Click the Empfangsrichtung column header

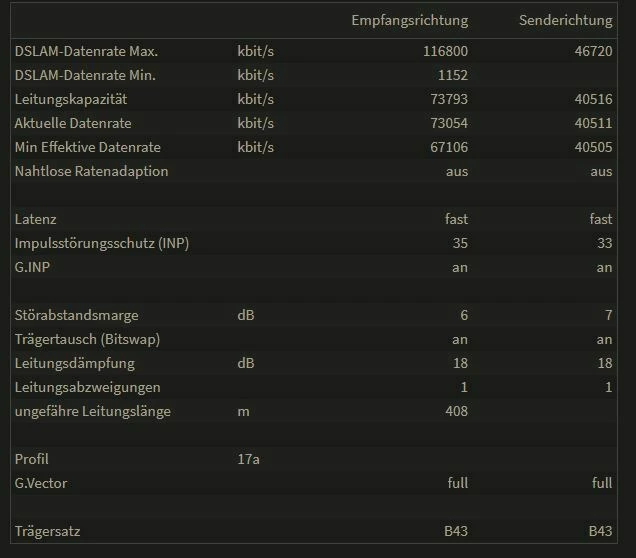[x=409, y=20]
